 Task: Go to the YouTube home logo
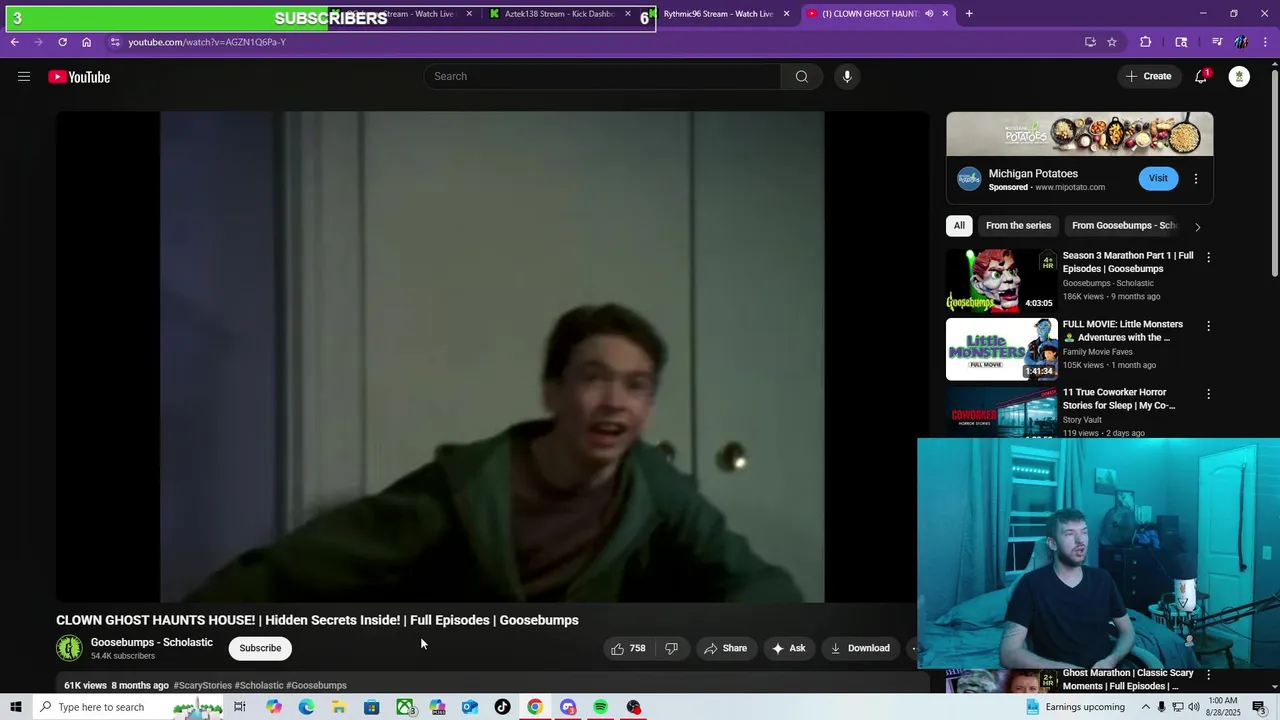(79, 77)
